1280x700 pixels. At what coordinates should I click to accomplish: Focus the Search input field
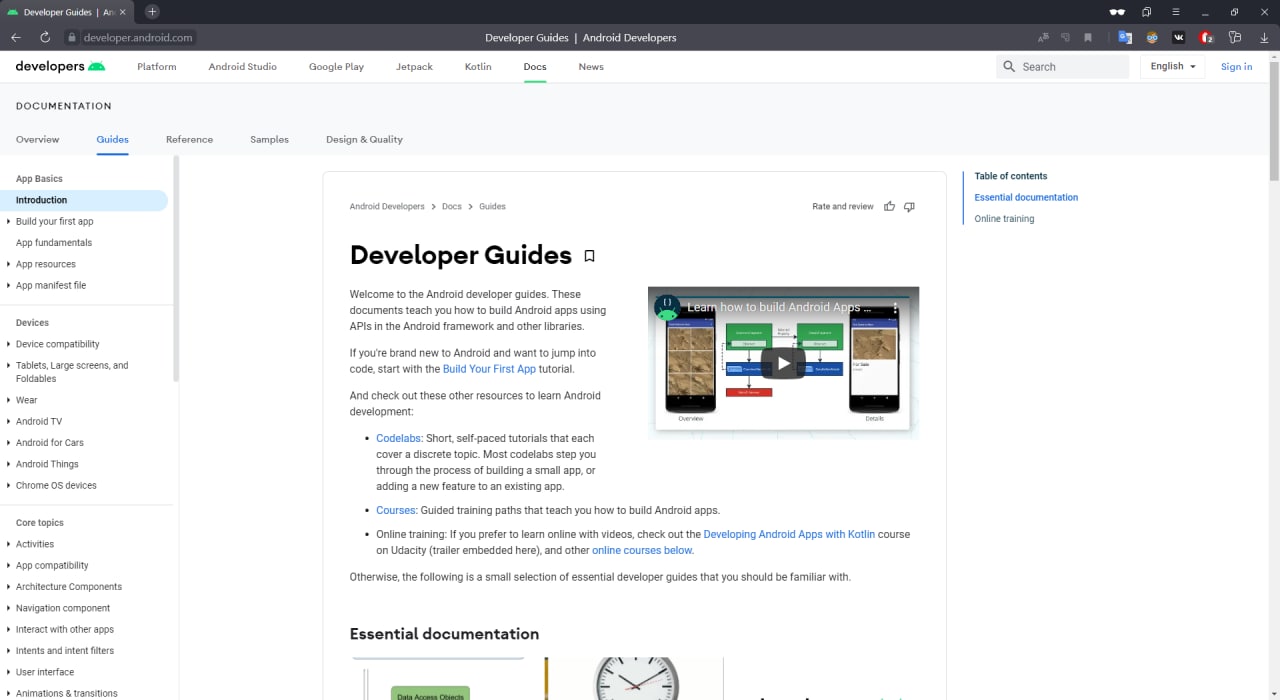pyautogui.click(x=1063, y=67)
